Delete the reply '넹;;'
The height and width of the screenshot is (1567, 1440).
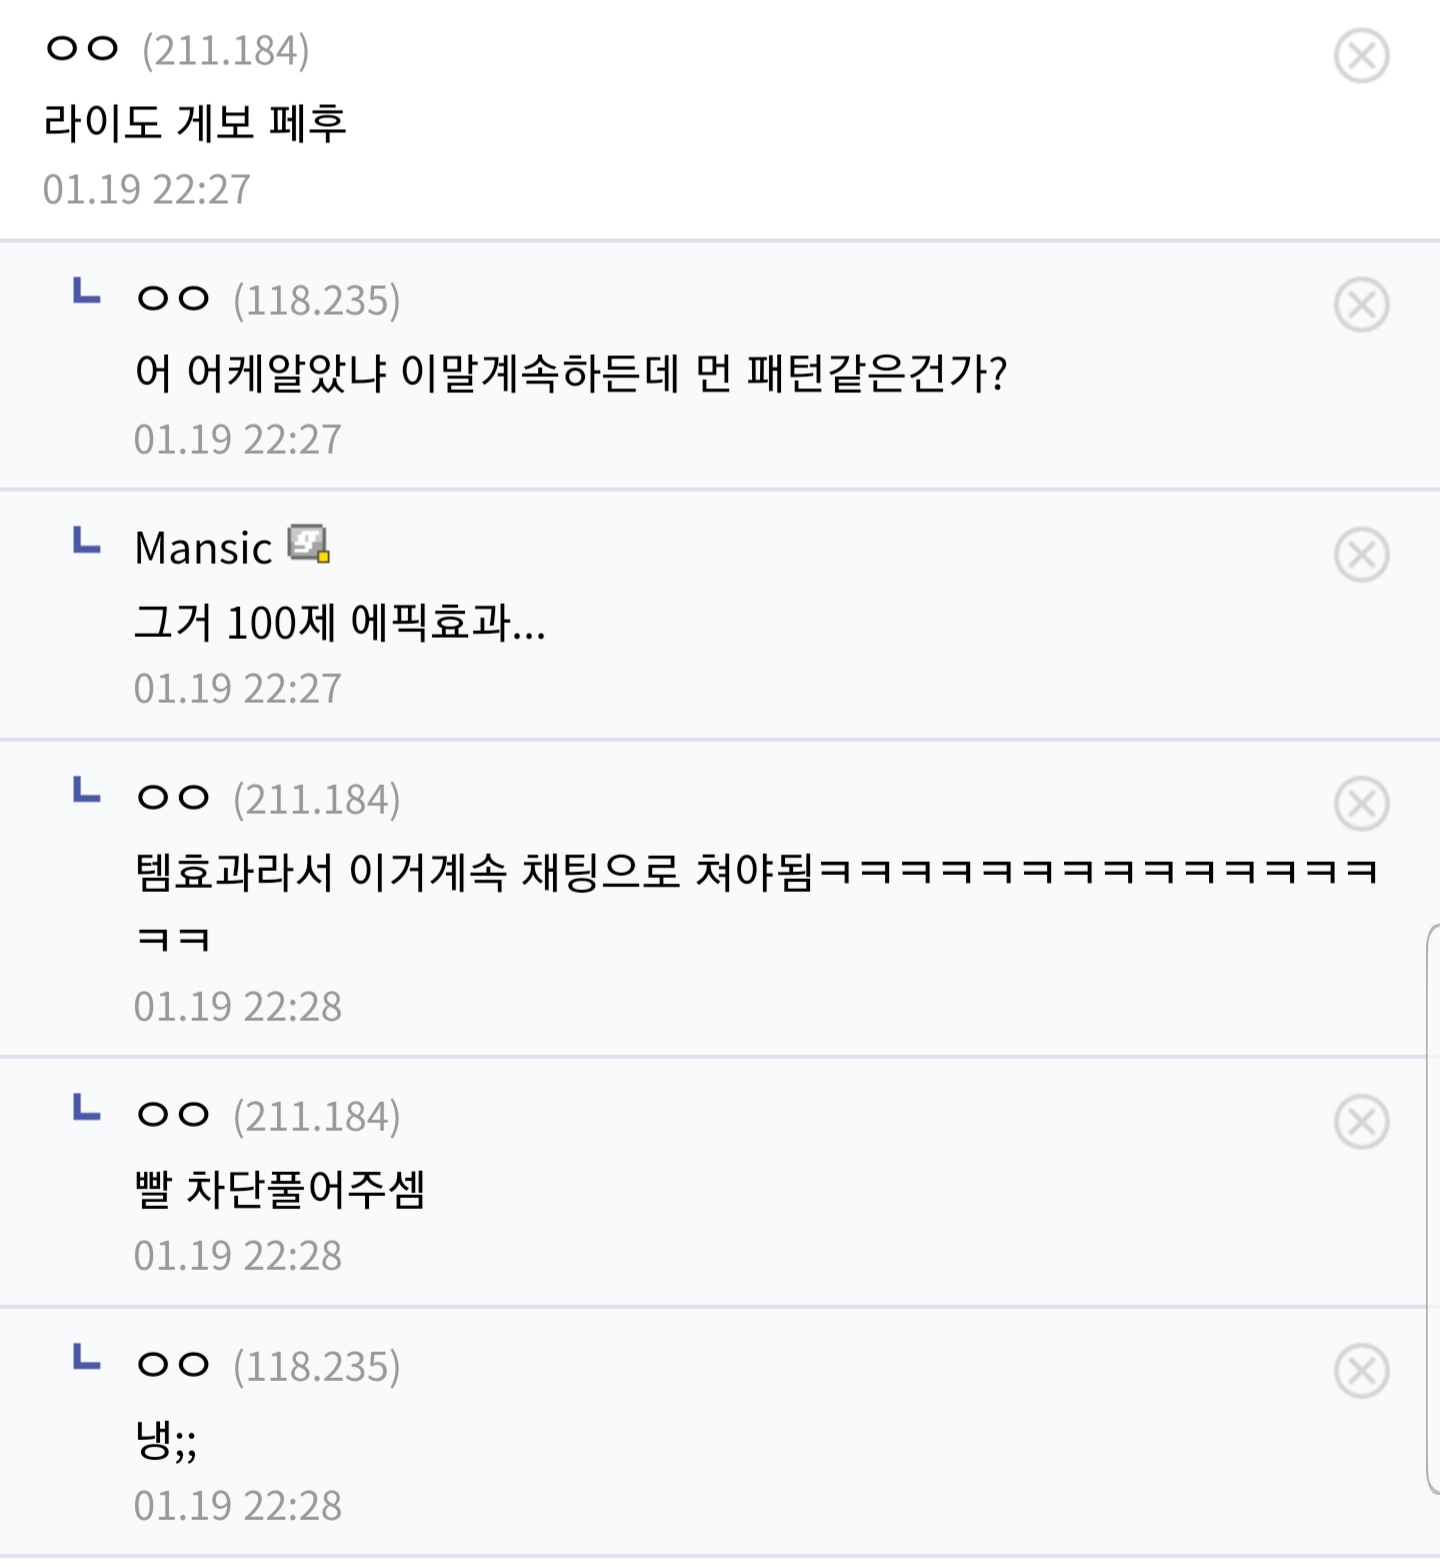click(1361, 1371)
